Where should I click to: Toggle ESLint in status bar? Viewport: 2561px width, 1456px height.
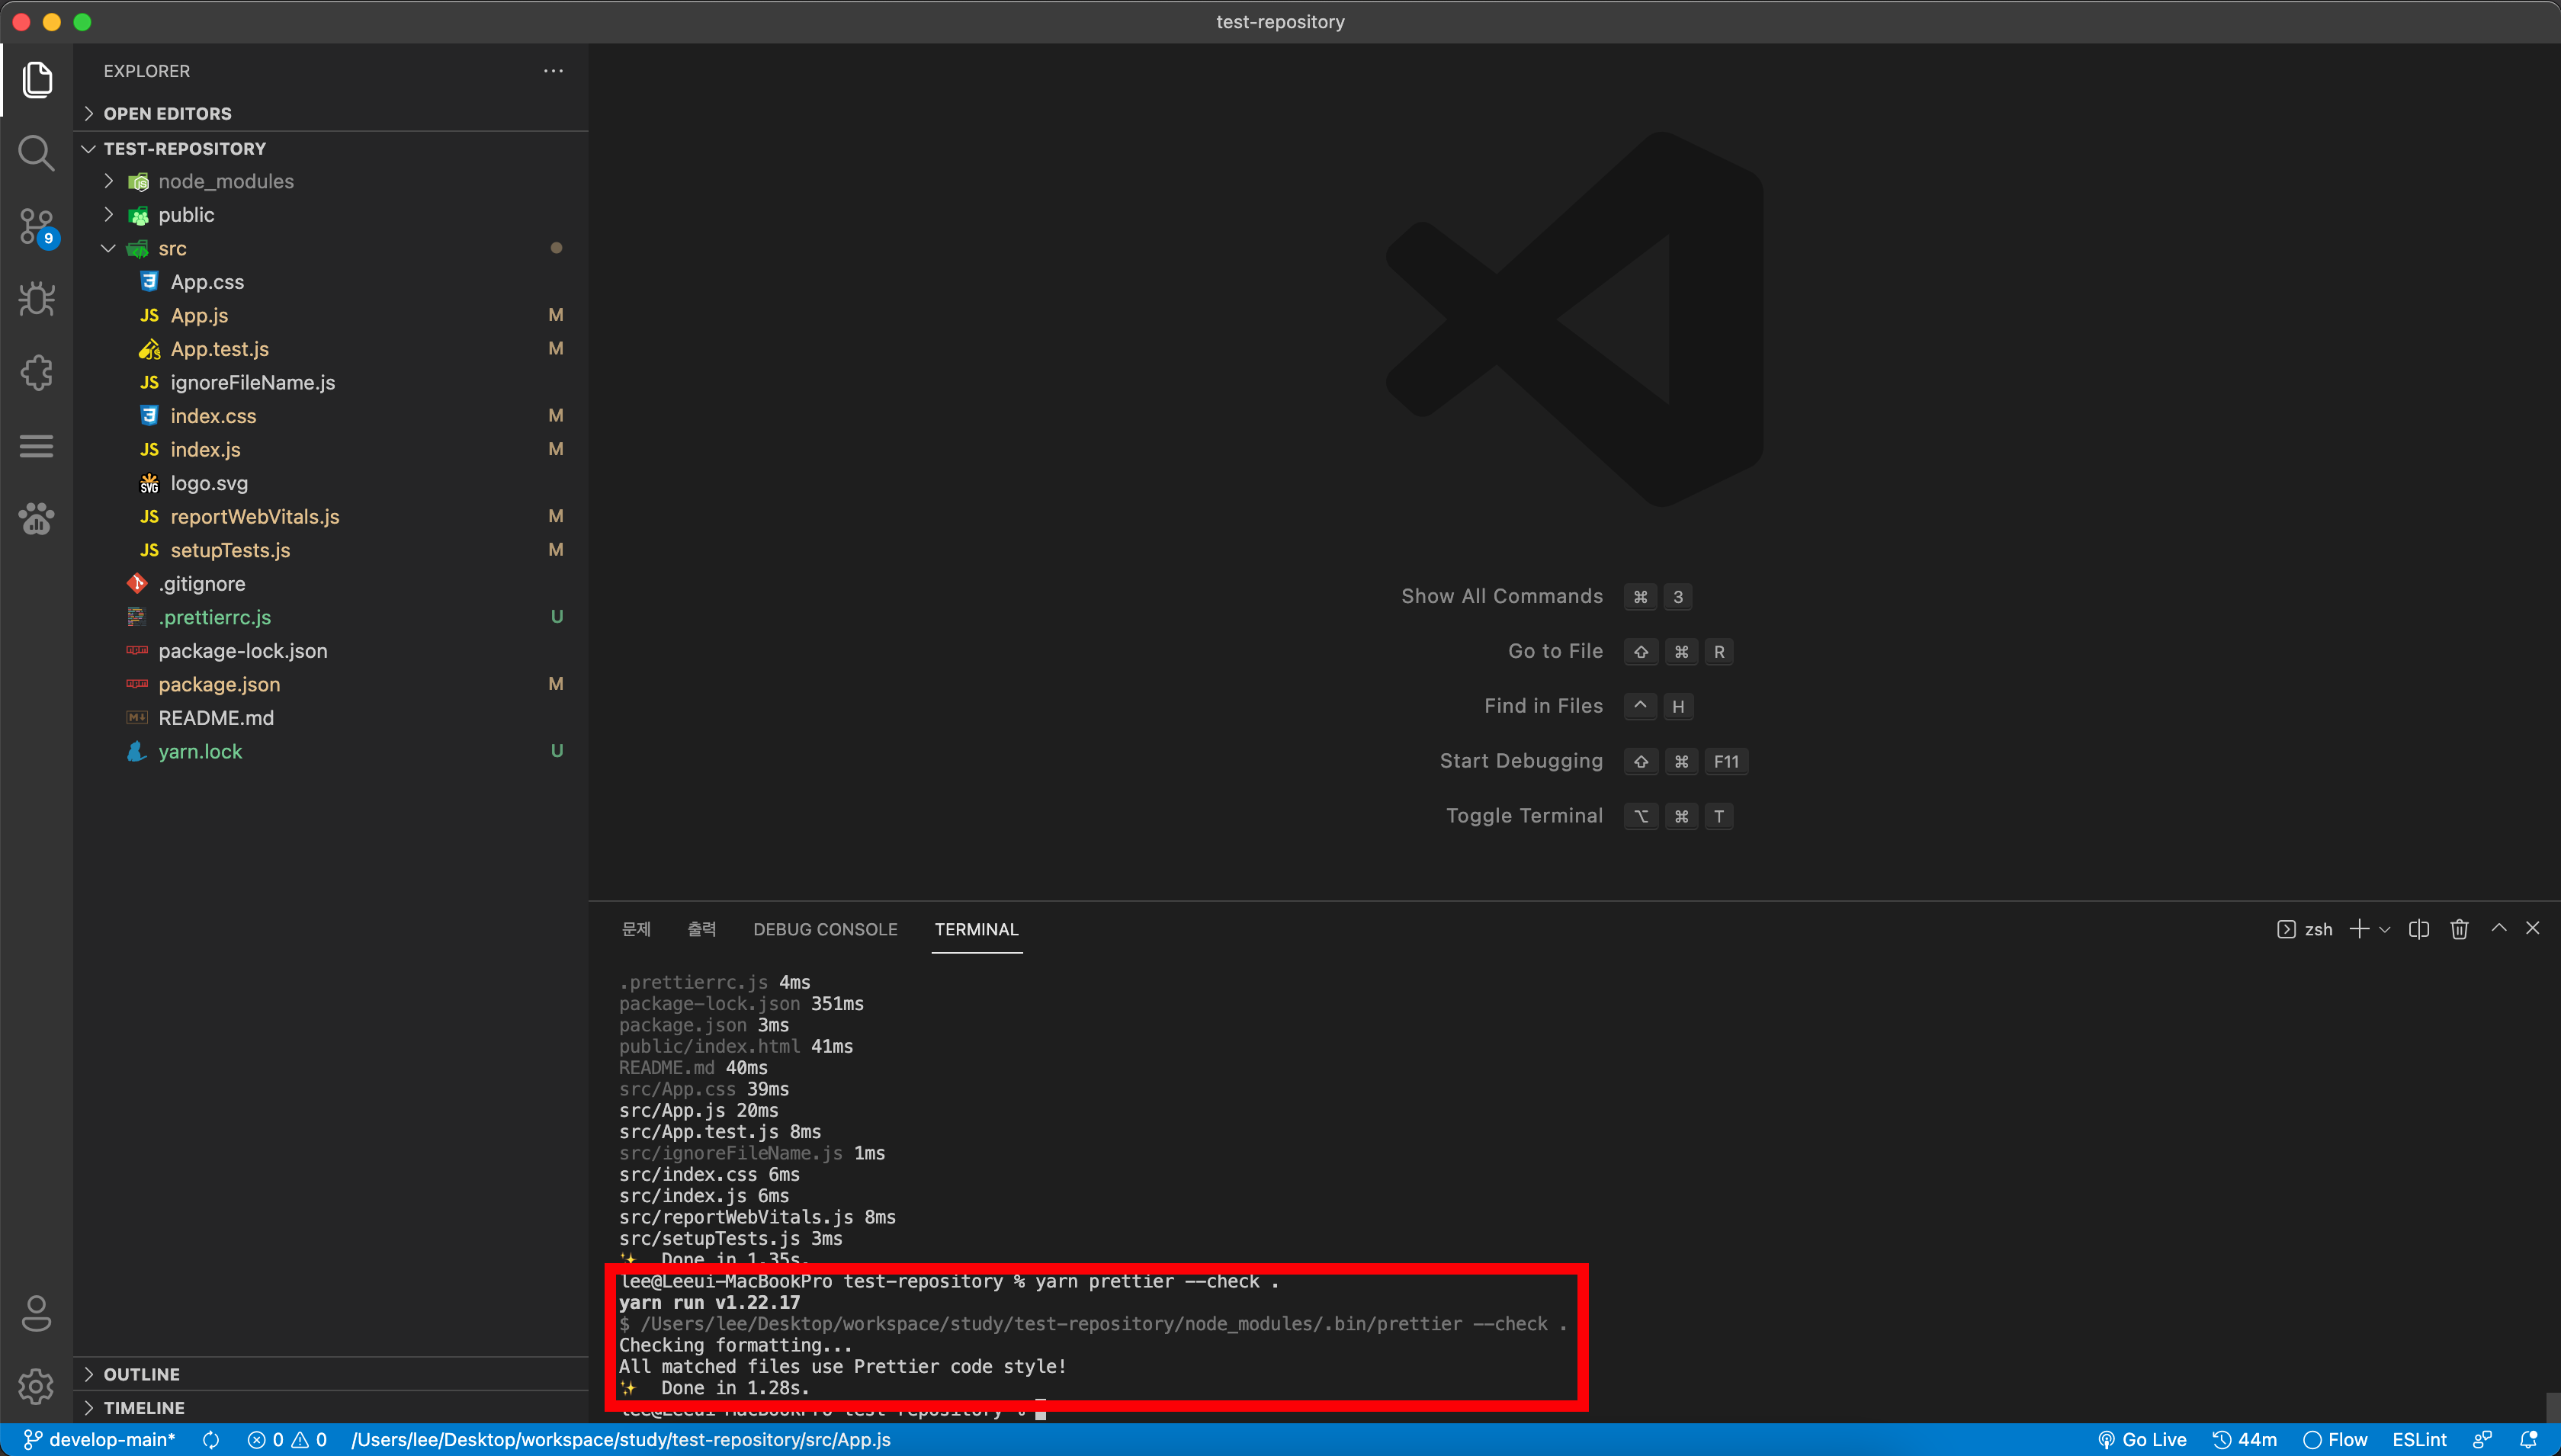click(2418, 1440)
